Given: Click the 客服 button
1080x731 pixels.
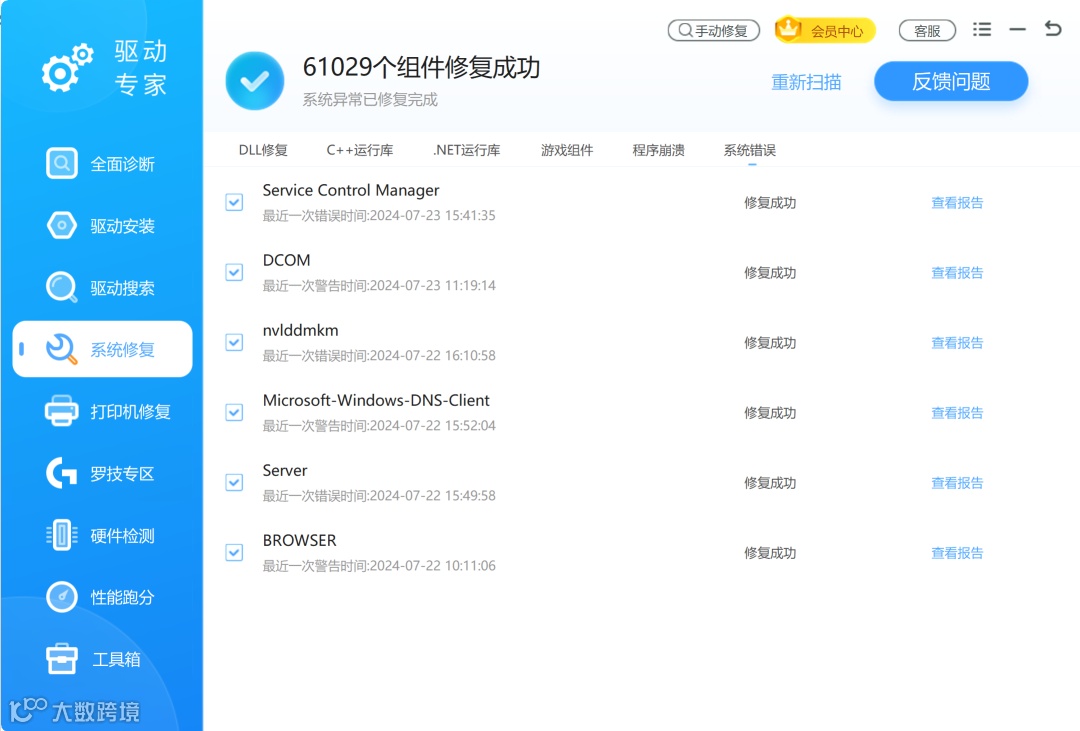Looking at the screenshot, I should click(927, 30).
